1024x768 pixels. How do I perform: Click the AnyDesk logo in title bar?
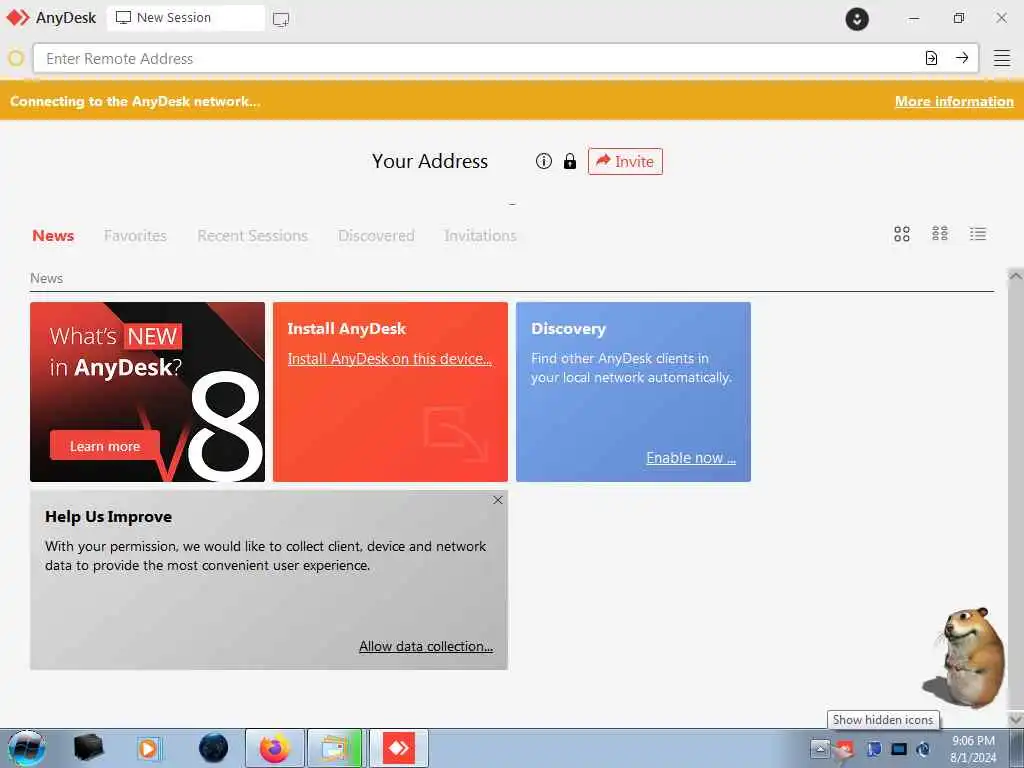[18, 18]
